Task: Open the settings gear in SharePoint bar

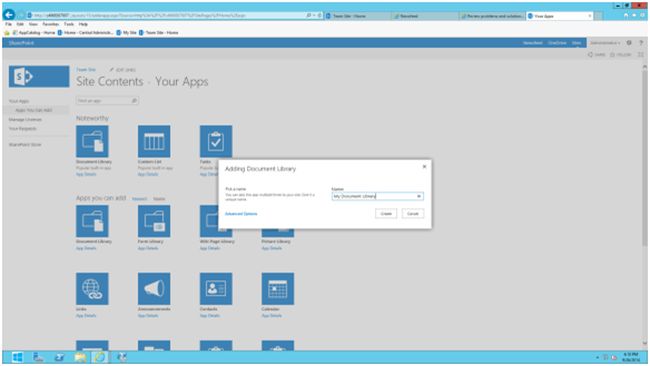Action: (x=629, y=43)
